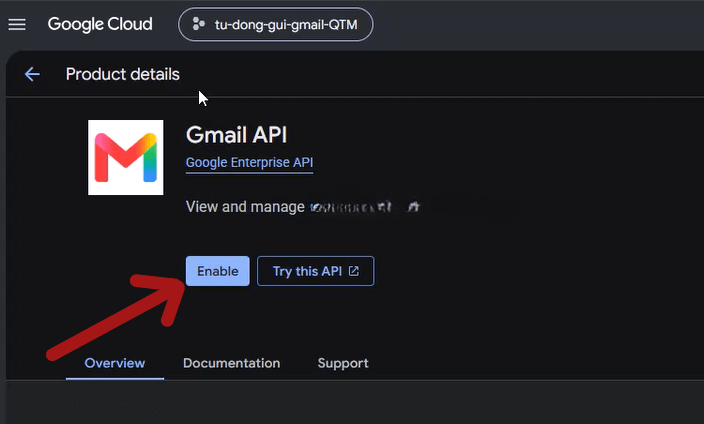Click the Product details heading
The height and width of the screenshot is (424, 704).
point(123,74)
